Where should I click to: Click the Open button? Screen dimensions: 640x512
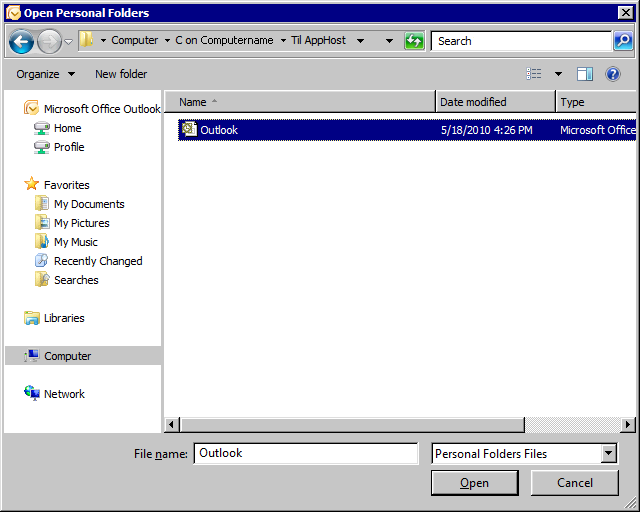[x=475, y=483]
